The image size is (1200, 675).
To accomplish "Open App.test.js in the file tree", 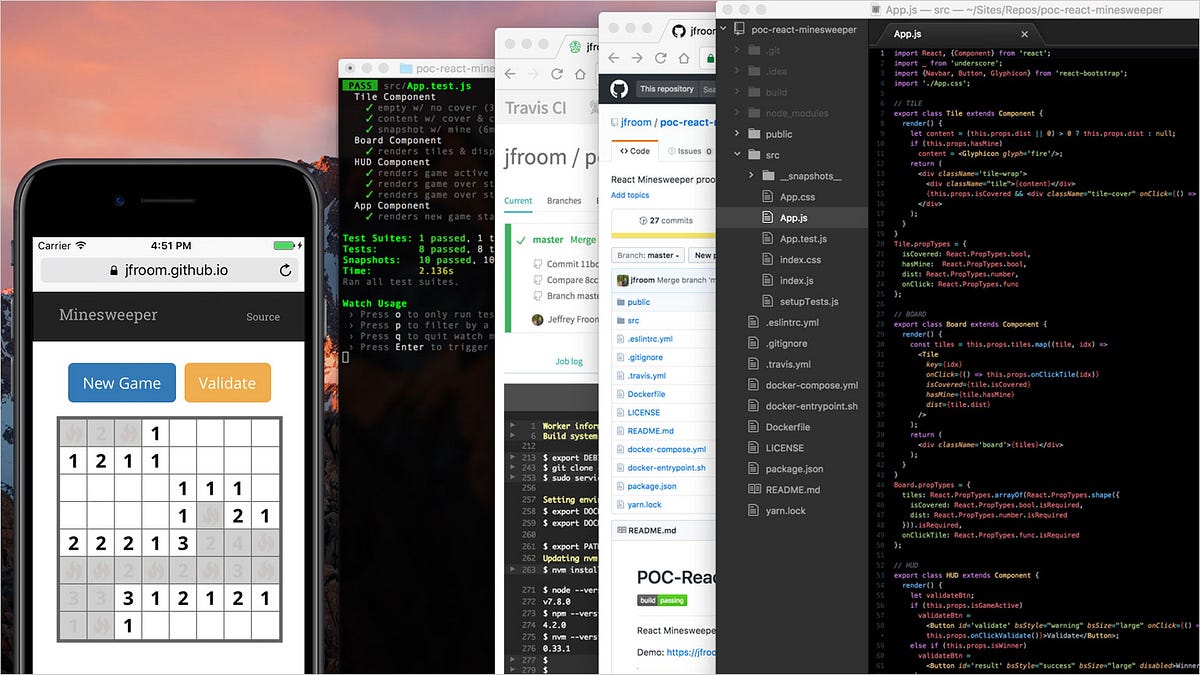I will [x=803, y=238].
